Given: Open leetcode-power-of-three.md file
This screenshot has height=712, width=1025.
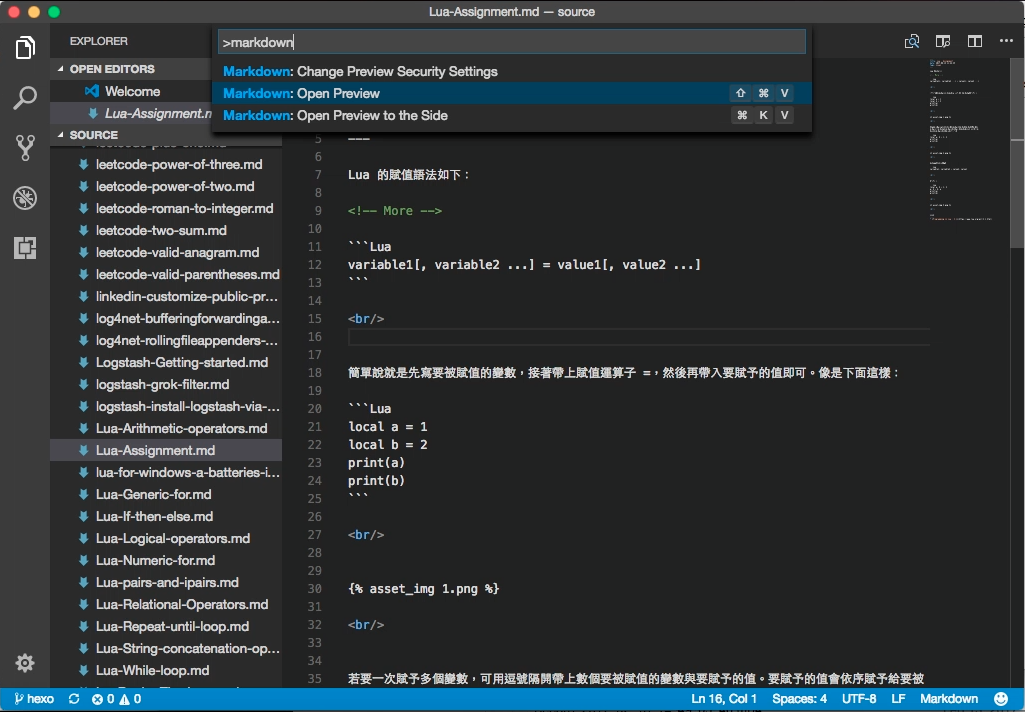Looking at the screenshot, I should 166,165.
